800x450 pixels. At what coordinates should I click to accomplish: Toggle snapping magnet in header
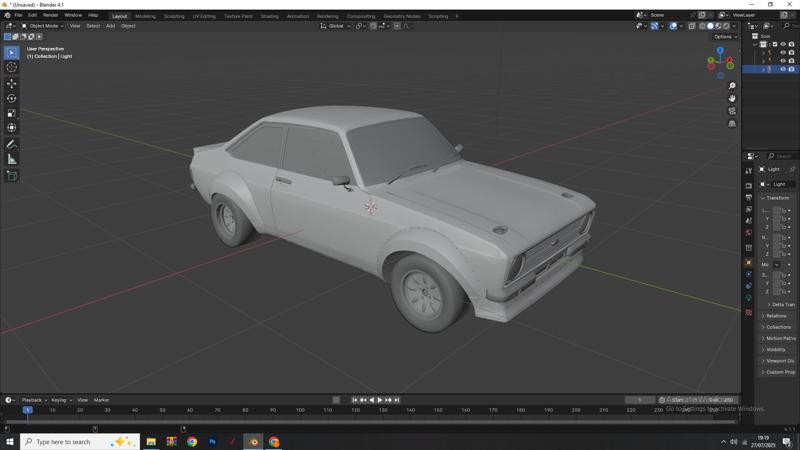coord(373,26)
